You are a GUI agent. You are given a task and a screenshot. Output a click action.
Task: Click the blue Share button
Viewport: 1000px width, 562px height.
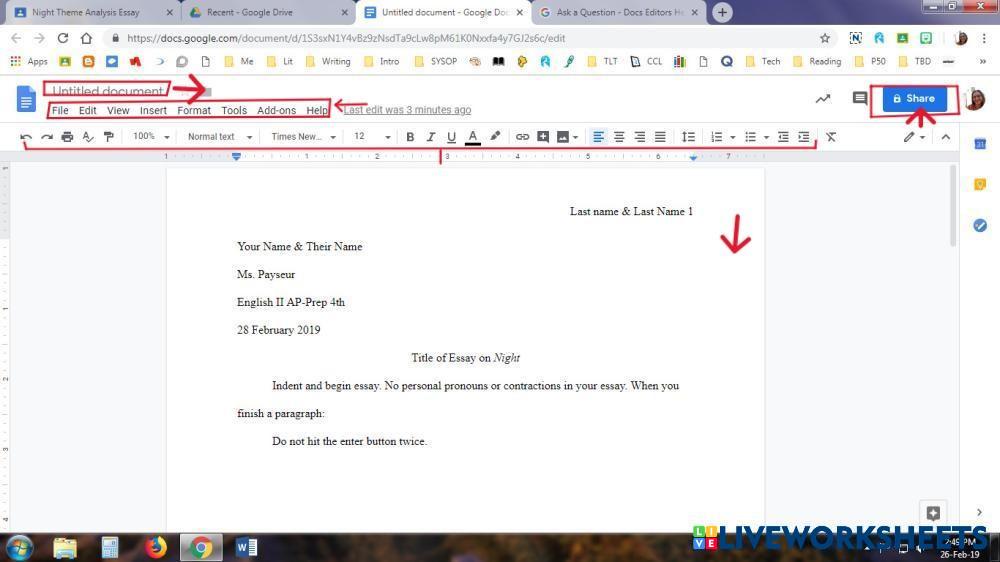pyautogui.click(x=913, y=99)
